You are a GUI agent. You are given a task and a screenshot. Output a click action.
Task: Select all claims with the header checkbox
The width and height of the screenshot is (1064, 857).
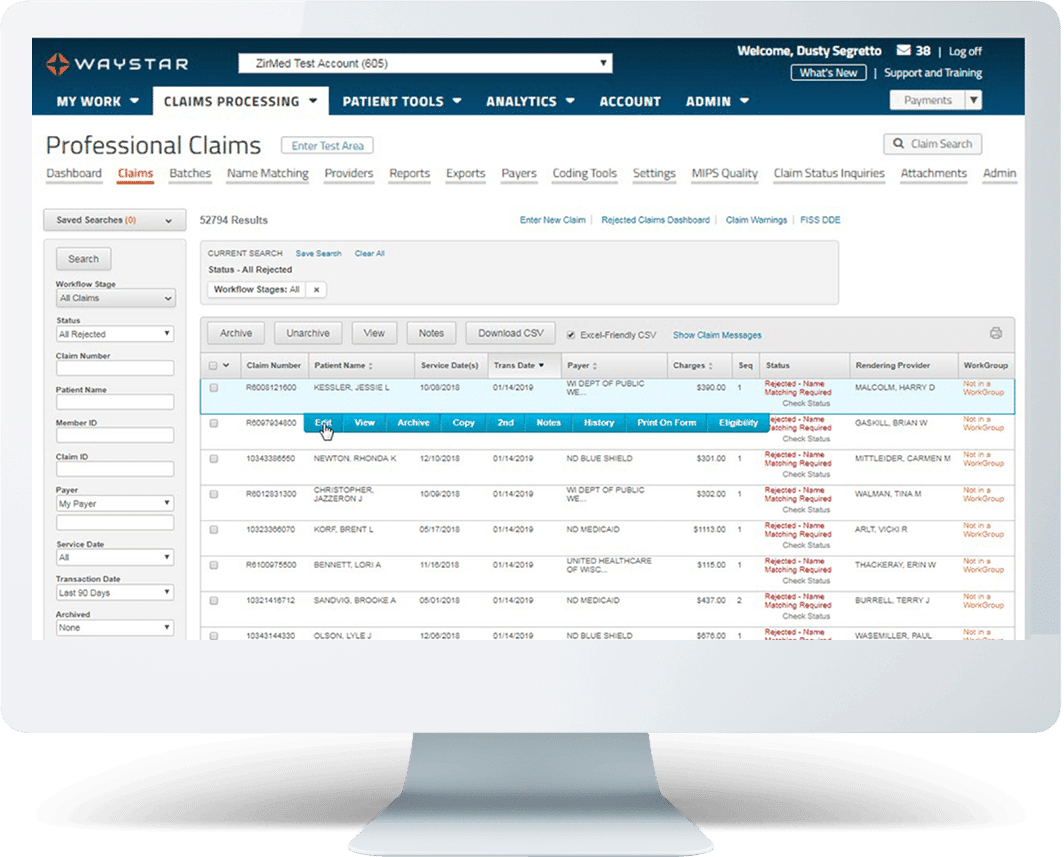(211, 364)
